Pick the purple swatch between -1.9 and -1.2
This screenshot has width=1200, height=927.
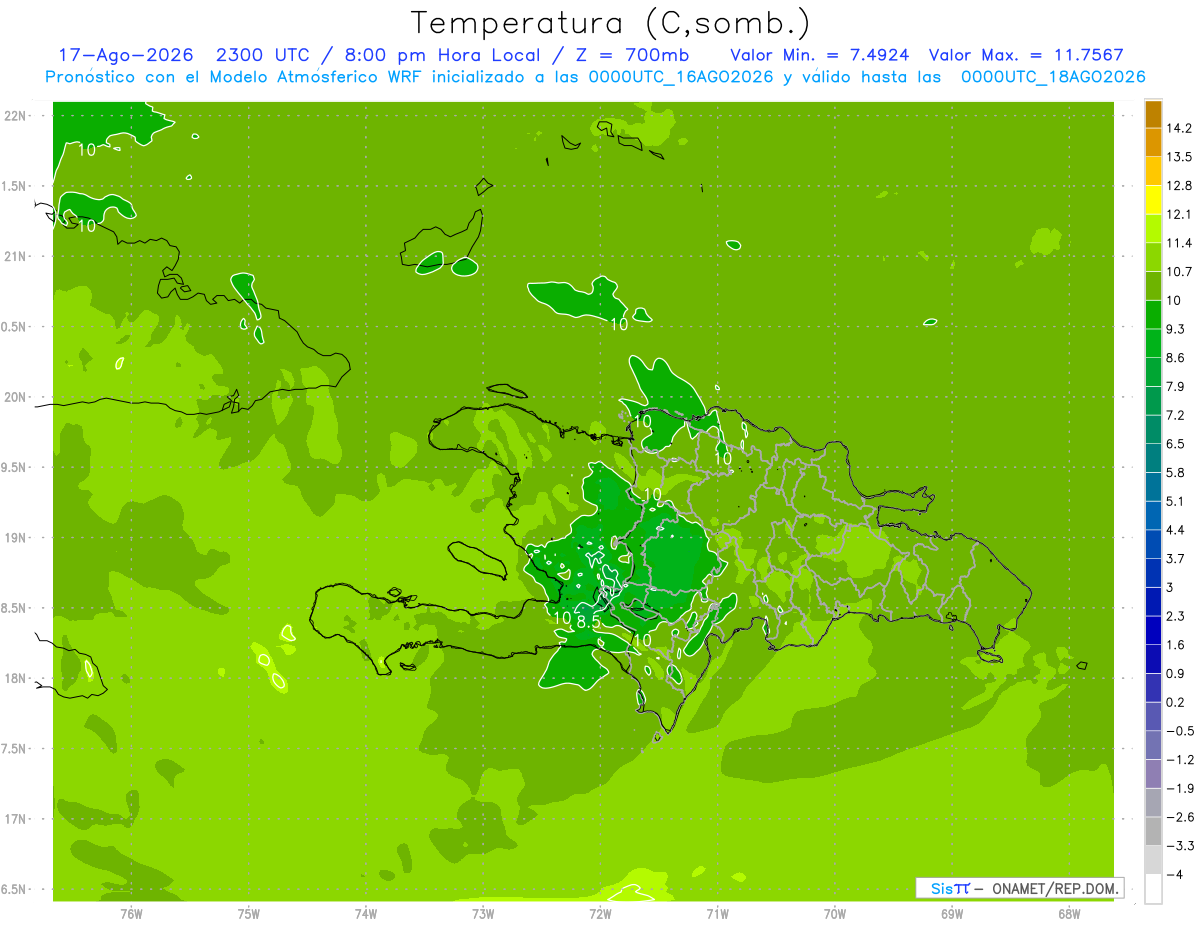(1153, 774)
